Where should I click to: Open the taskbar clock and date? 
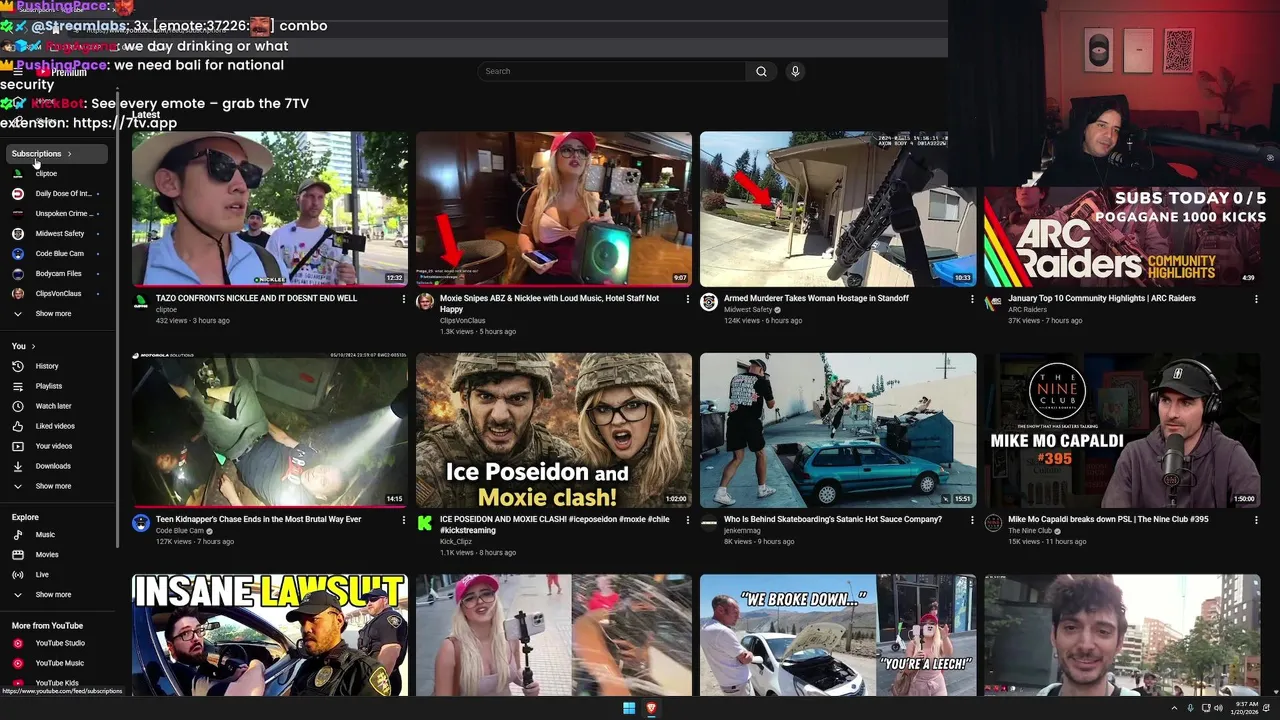coord(1246,708)
